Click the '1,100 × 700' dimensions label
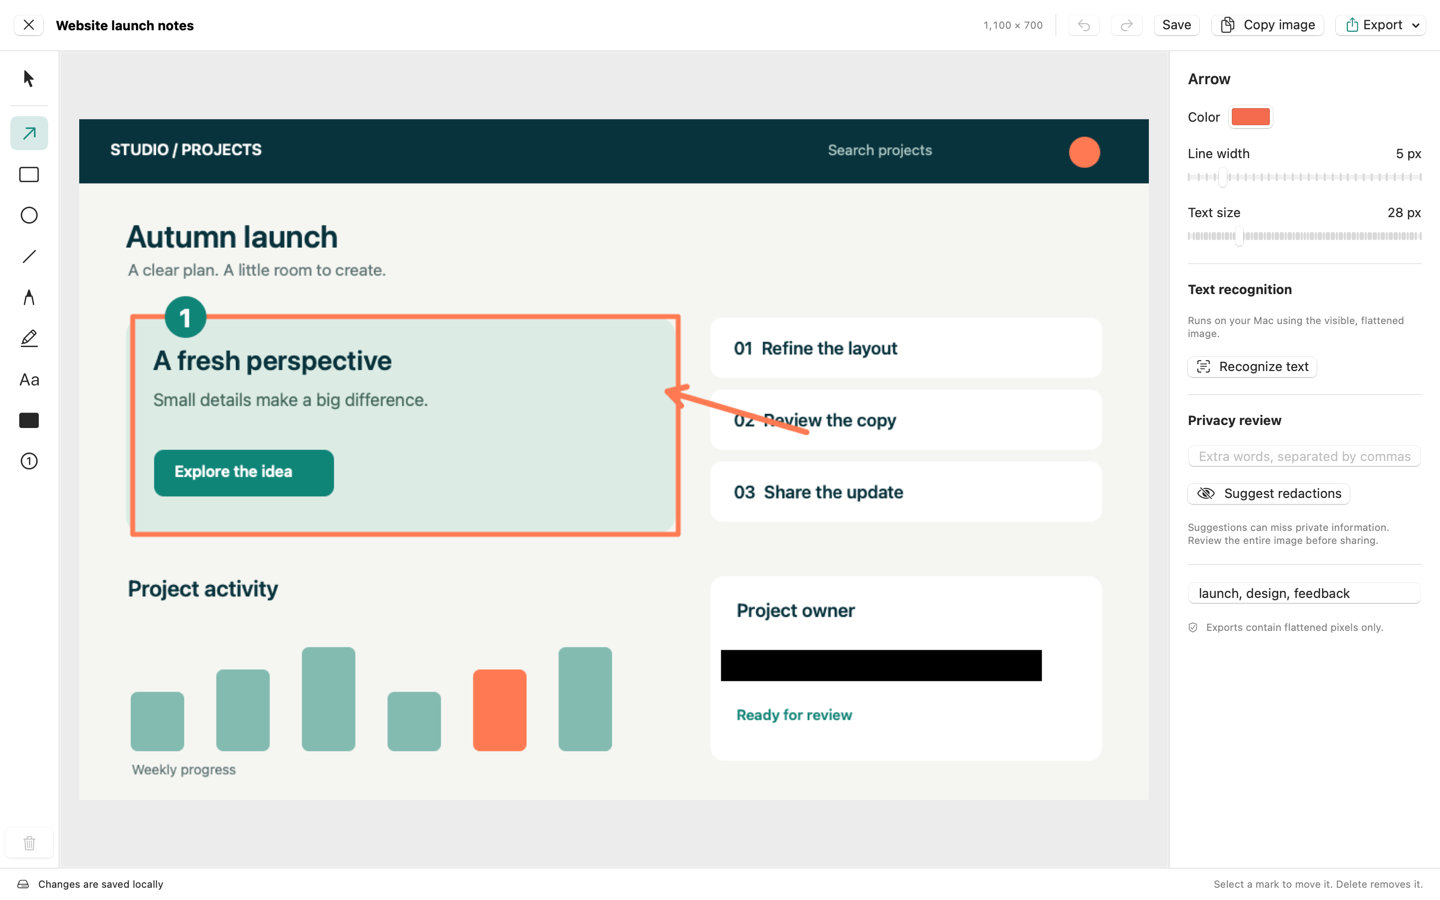Image resolution: width=1440 pixels, height=900 pixels. [1013, 26]
